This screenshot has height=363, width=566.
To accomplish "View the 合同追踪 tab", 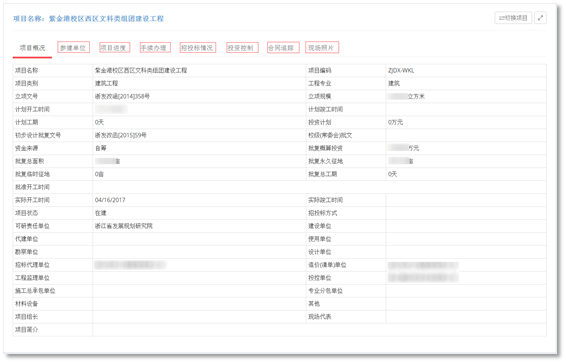I will tap(283, 48).
